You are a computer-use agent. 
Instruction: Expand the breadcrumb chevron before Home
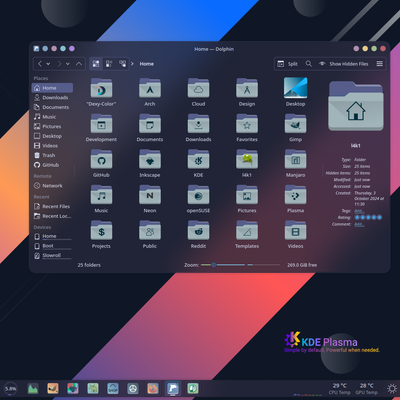132,64
